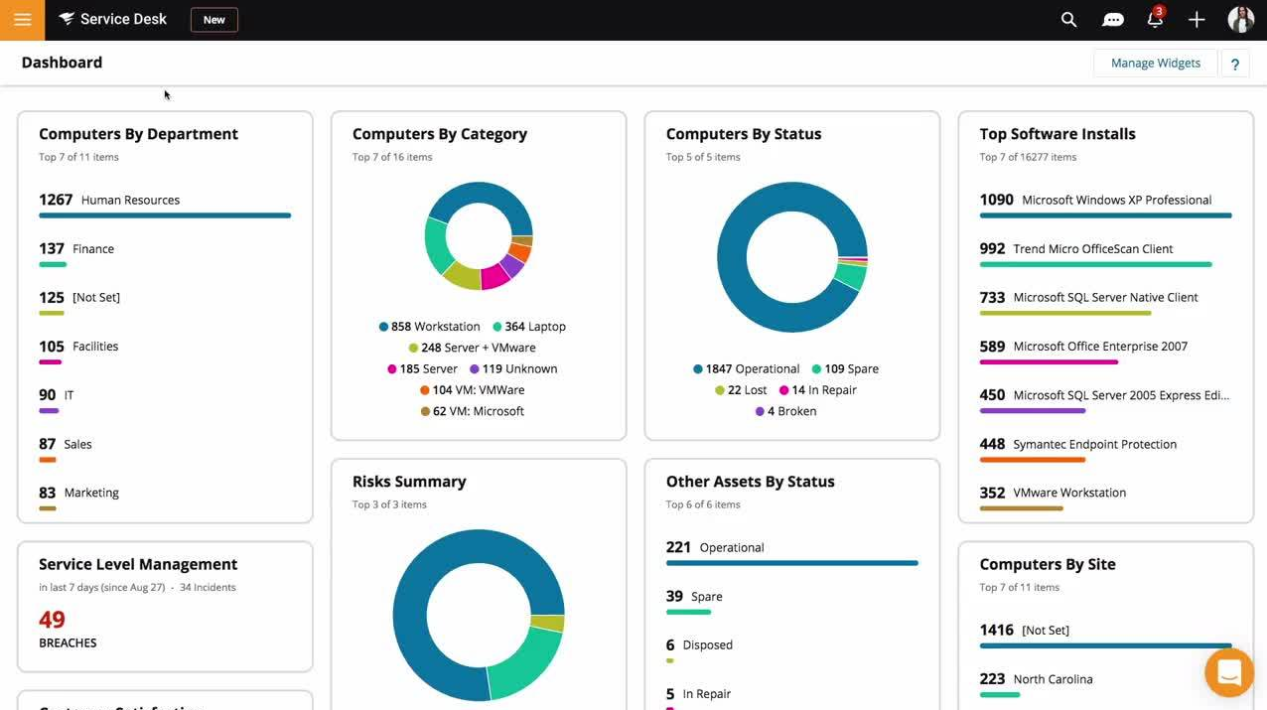Select the 62 VM: Microsoft legend entry
The width and height of the screenshot is (1267, 710).
pyautogui.click(x=472, y=411)
